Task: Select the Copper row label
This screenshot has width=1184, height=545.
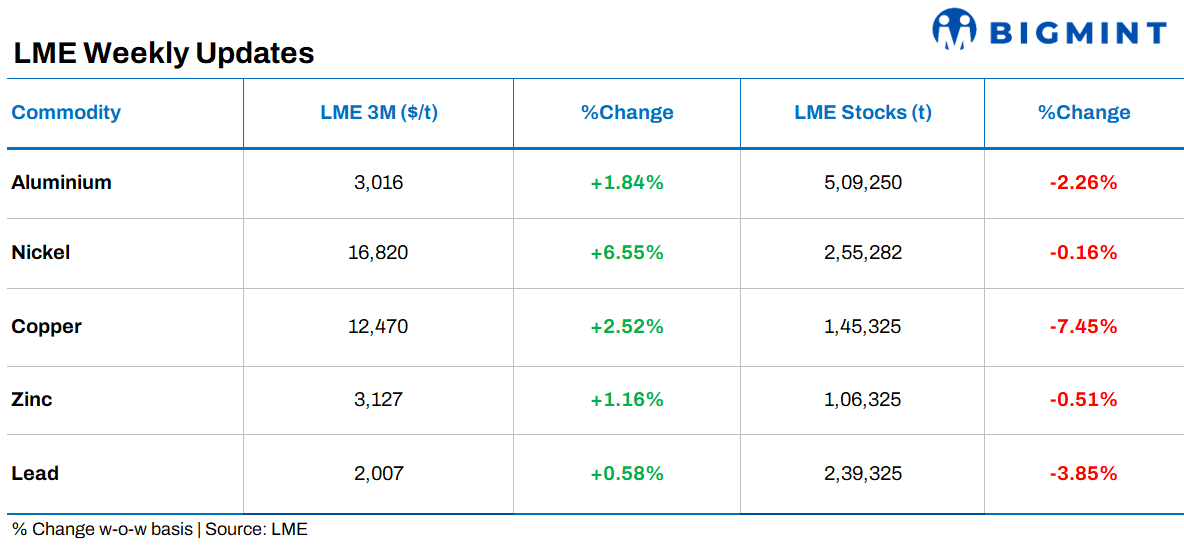Action: pyautogui.click(x=47, y=326)
